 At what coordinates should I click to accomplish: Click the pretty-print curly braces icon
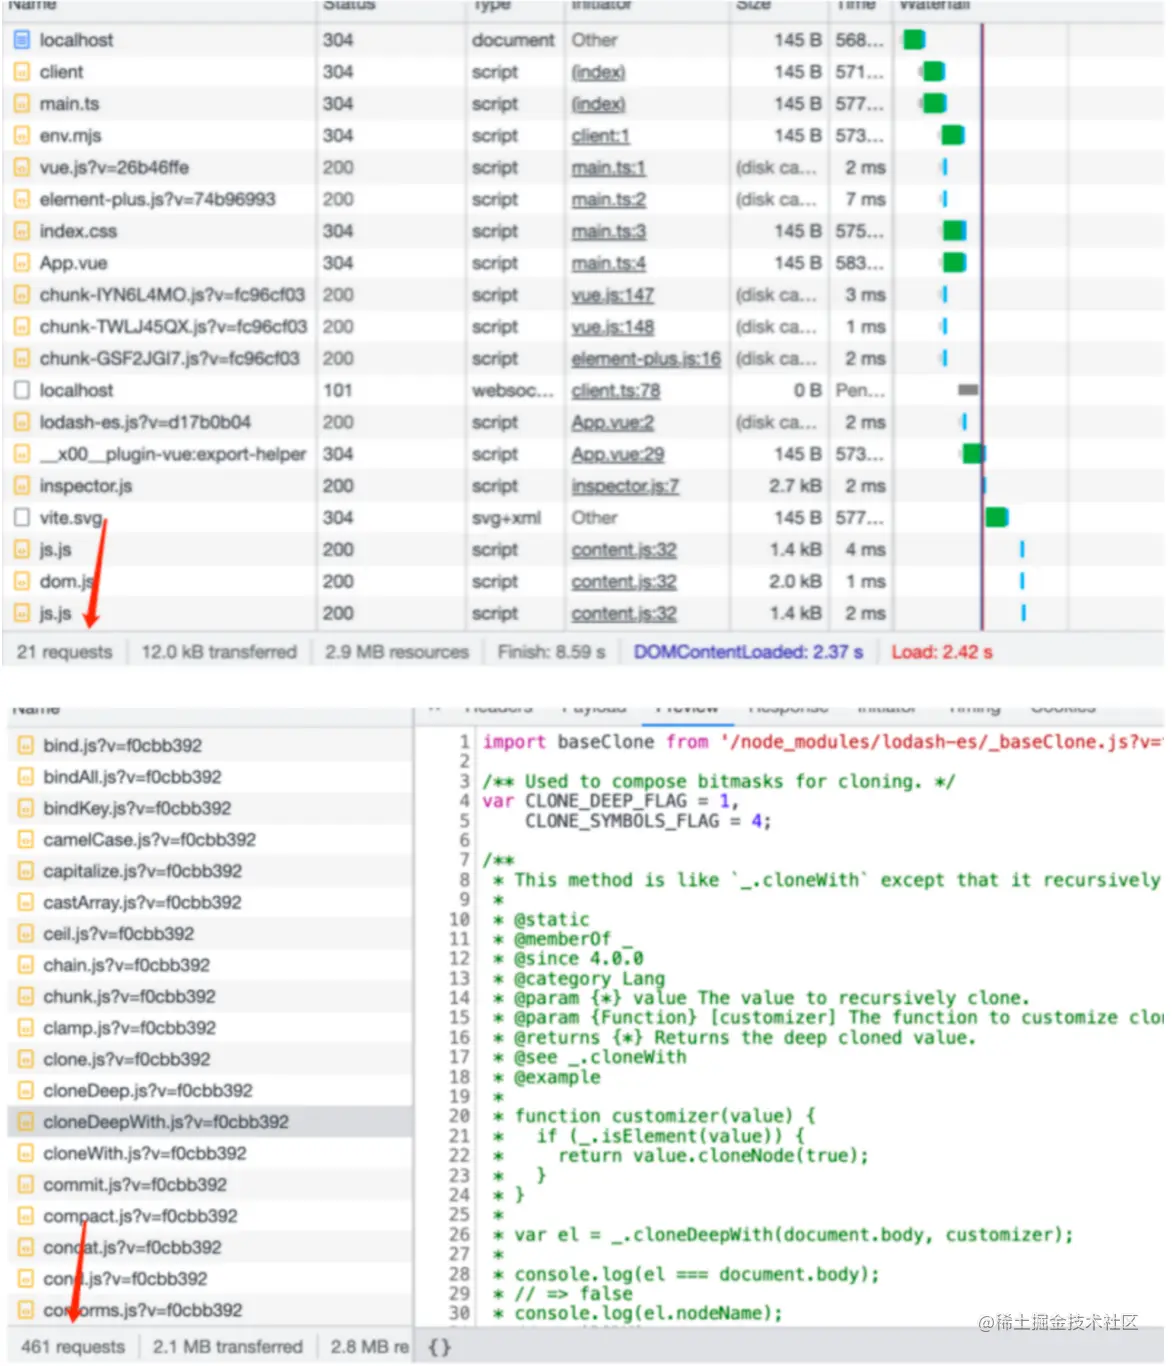pyautogui.click(x=439, y=1347)
